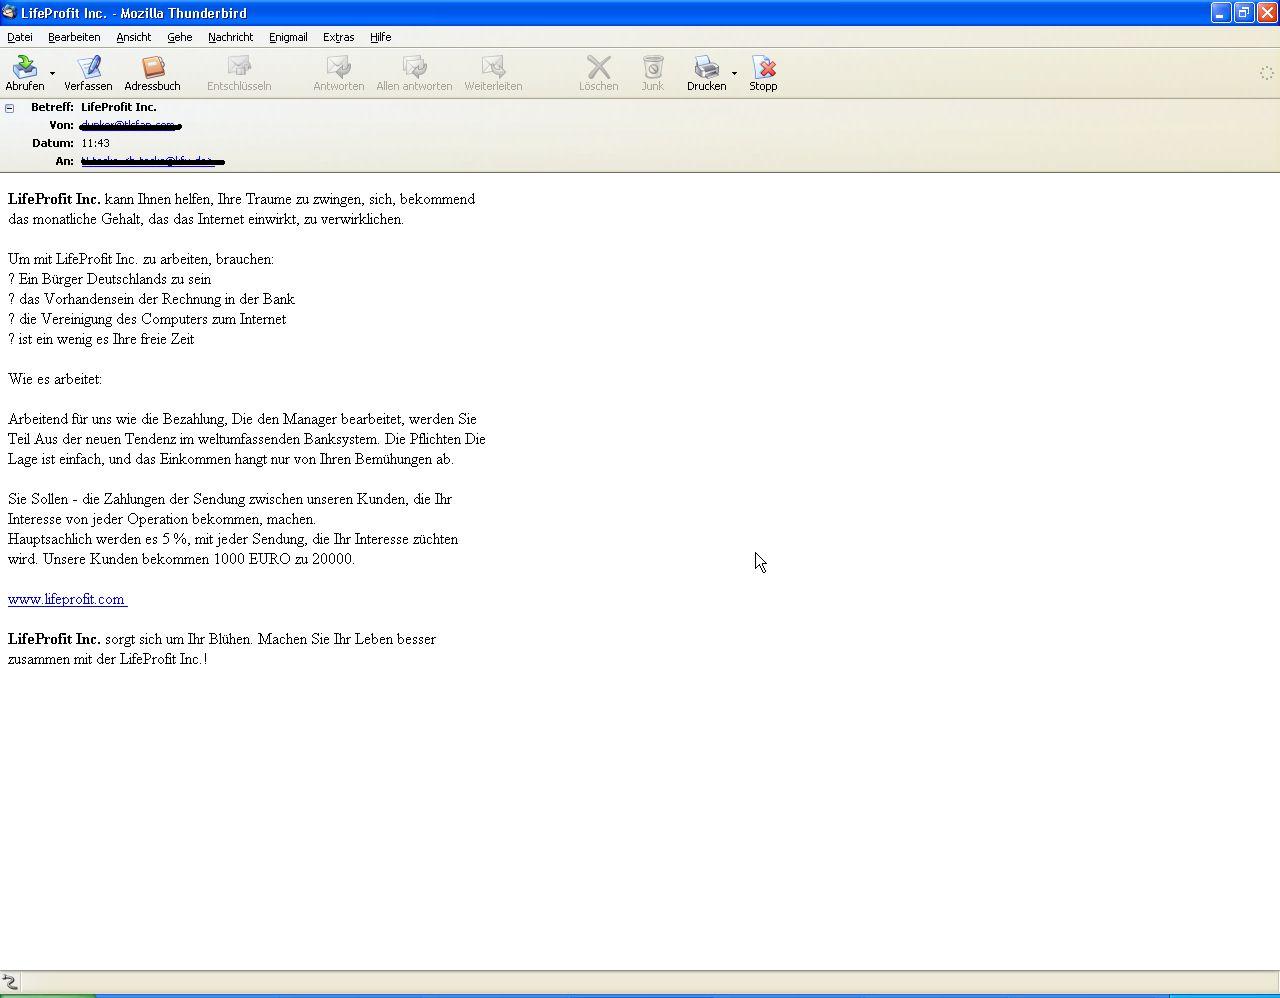Open the Enigmail menu
This screenshot has height=998, width=1280.
point(288,37)
